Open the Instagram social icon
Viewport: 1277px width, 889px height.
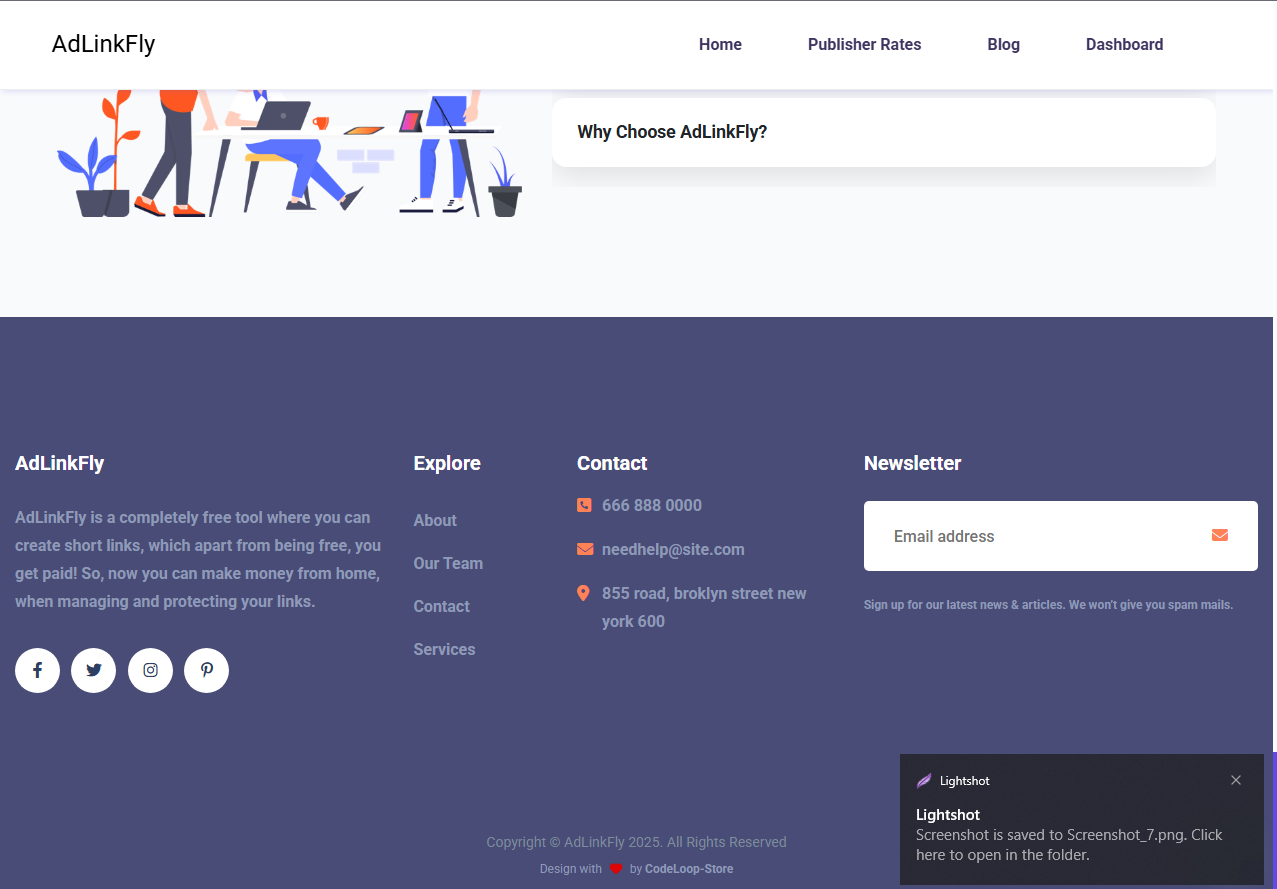(x=150, y=670)
